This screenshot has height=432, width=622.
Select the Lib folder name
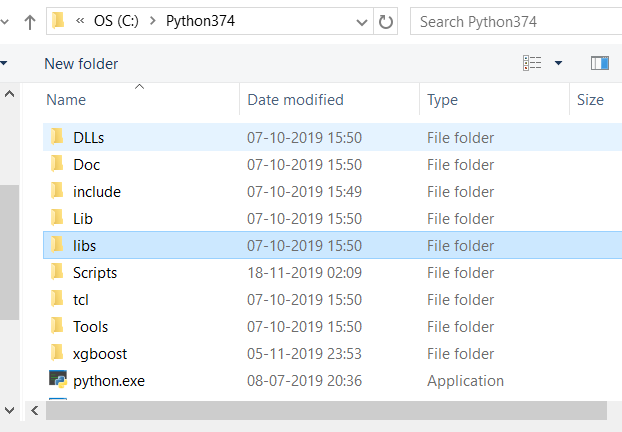pos(83,219)
